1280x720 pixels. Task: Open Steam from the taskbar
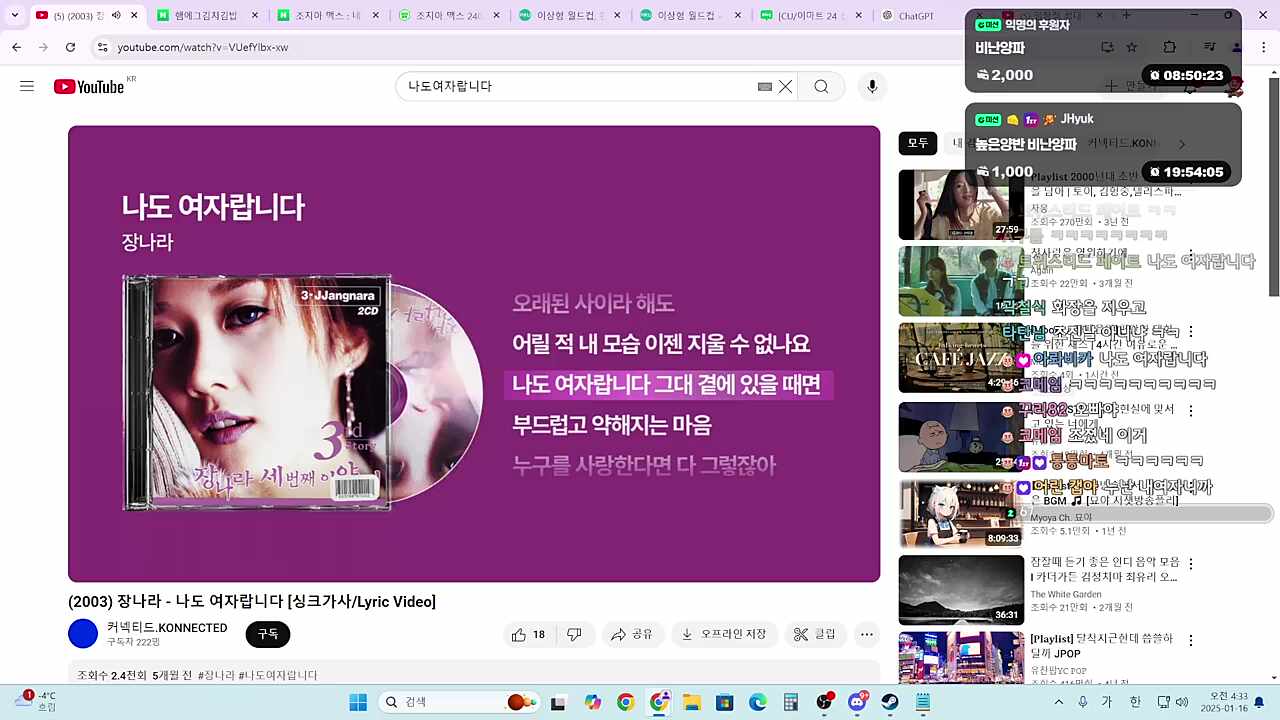[890, 702]
